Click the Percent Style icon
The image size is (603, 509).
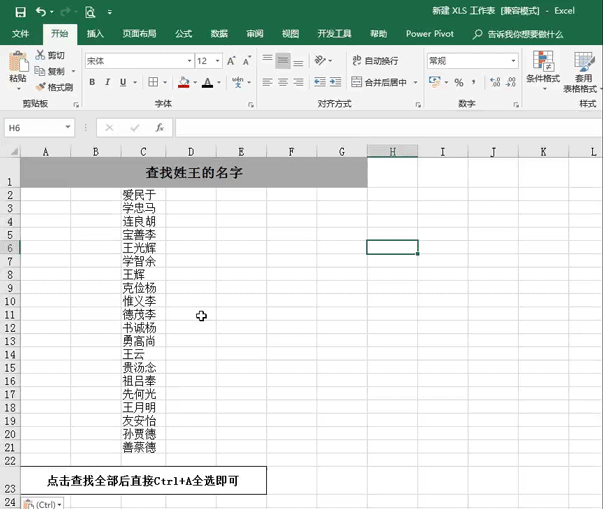459,82
